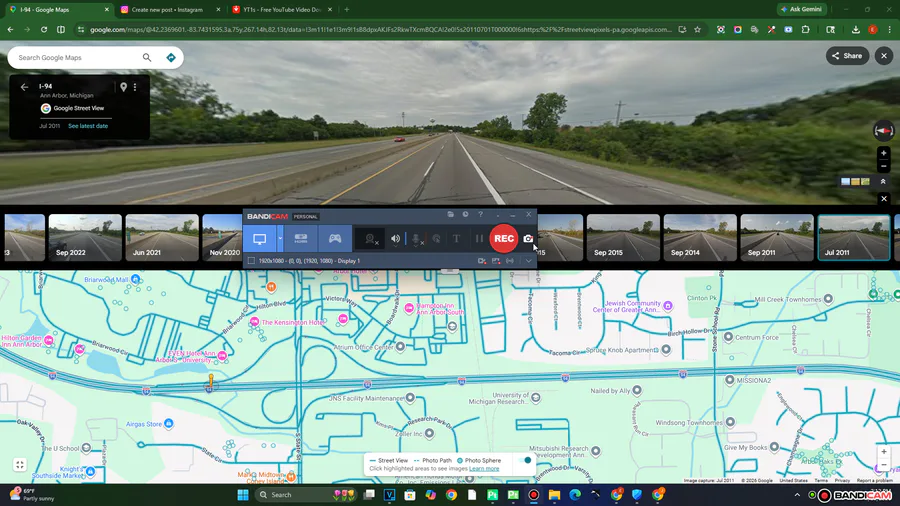Select Sep 2022 Street View thumbnail
Screen dimensions: 900x506
point(85,237)
